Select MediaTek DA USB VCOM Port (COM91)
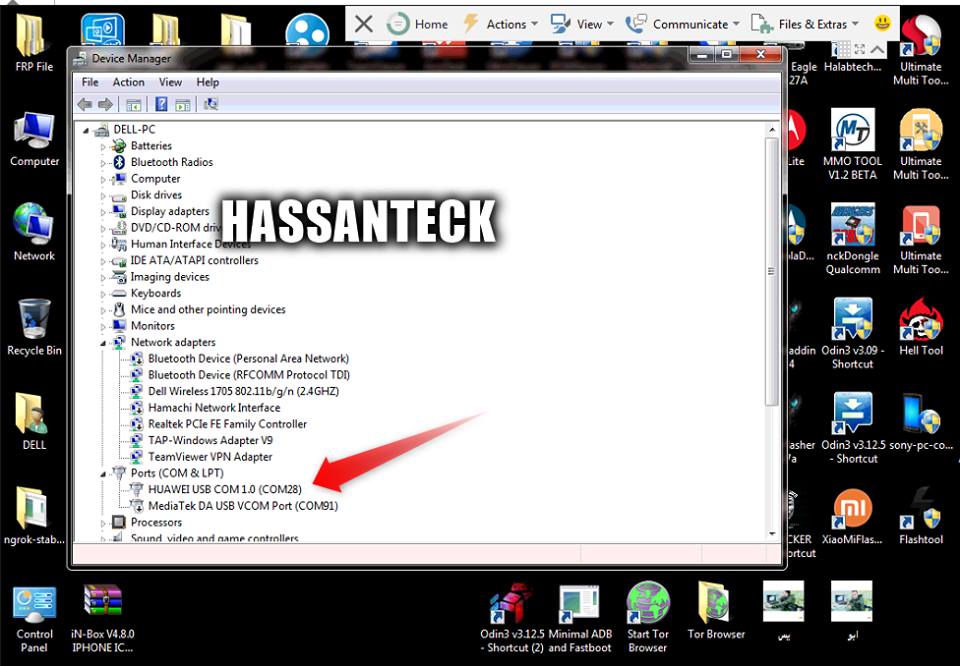 243,506
